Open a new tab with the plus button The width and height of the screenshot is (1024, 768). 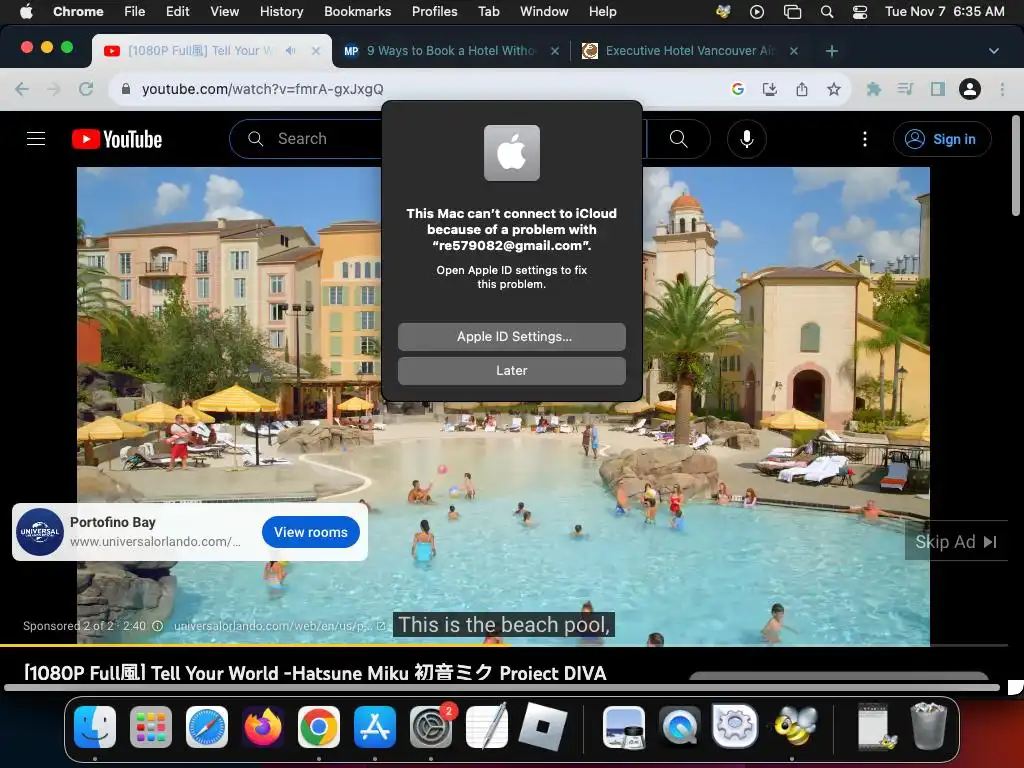coord(831,51)
